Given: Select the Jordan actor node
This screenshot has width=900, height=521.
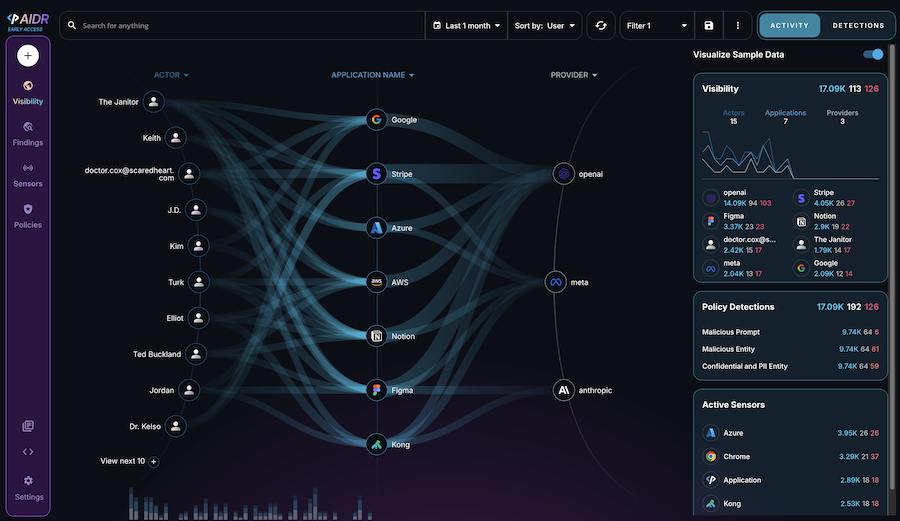Looking at the screenshot, I should coord(189,390).
